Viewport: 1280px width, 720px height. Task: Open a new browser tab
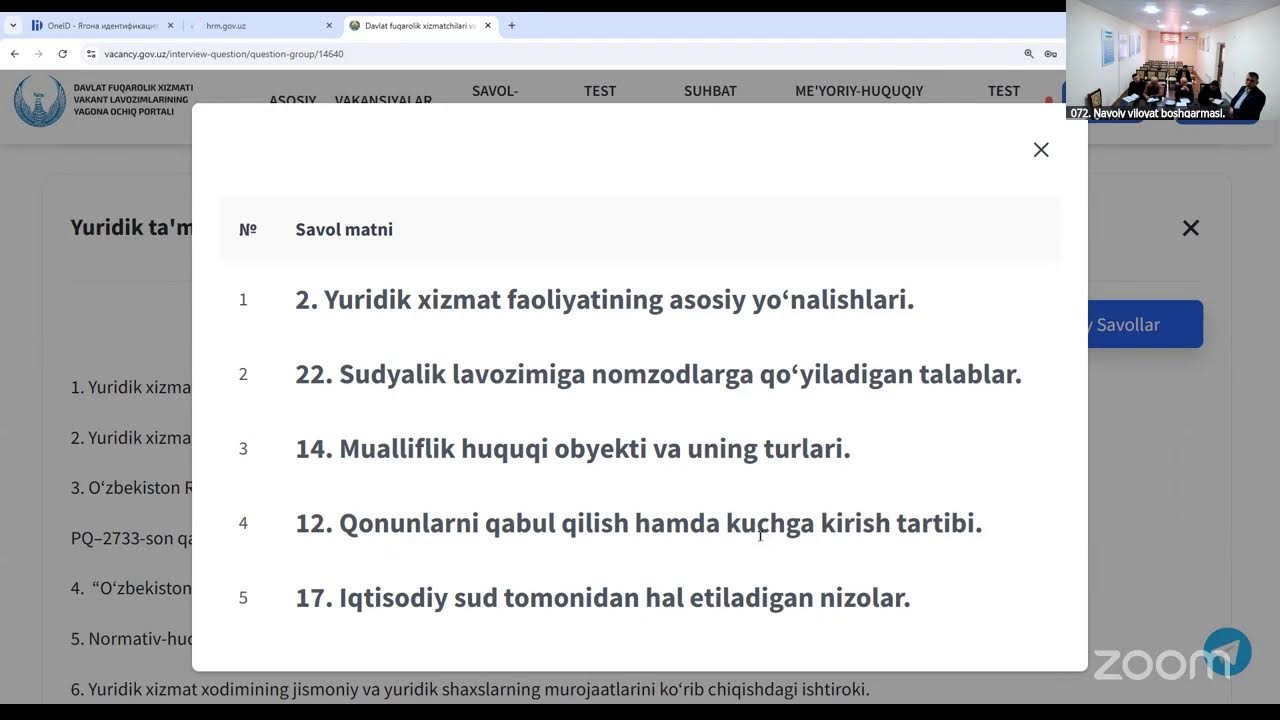click(512, 25)
